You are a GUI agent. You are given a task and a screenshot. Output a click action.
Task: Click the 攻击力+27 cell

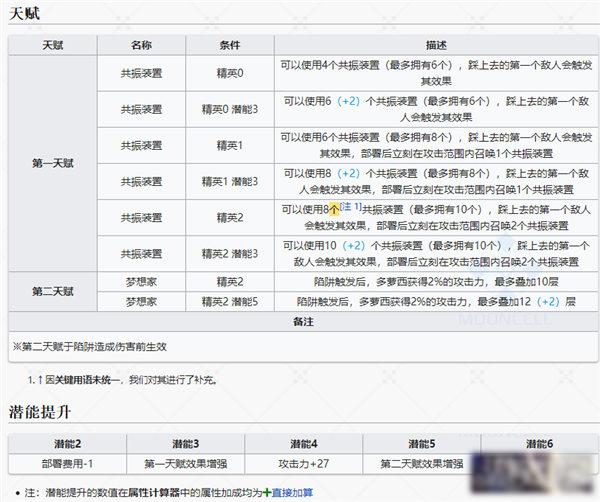tap(304, 464)
